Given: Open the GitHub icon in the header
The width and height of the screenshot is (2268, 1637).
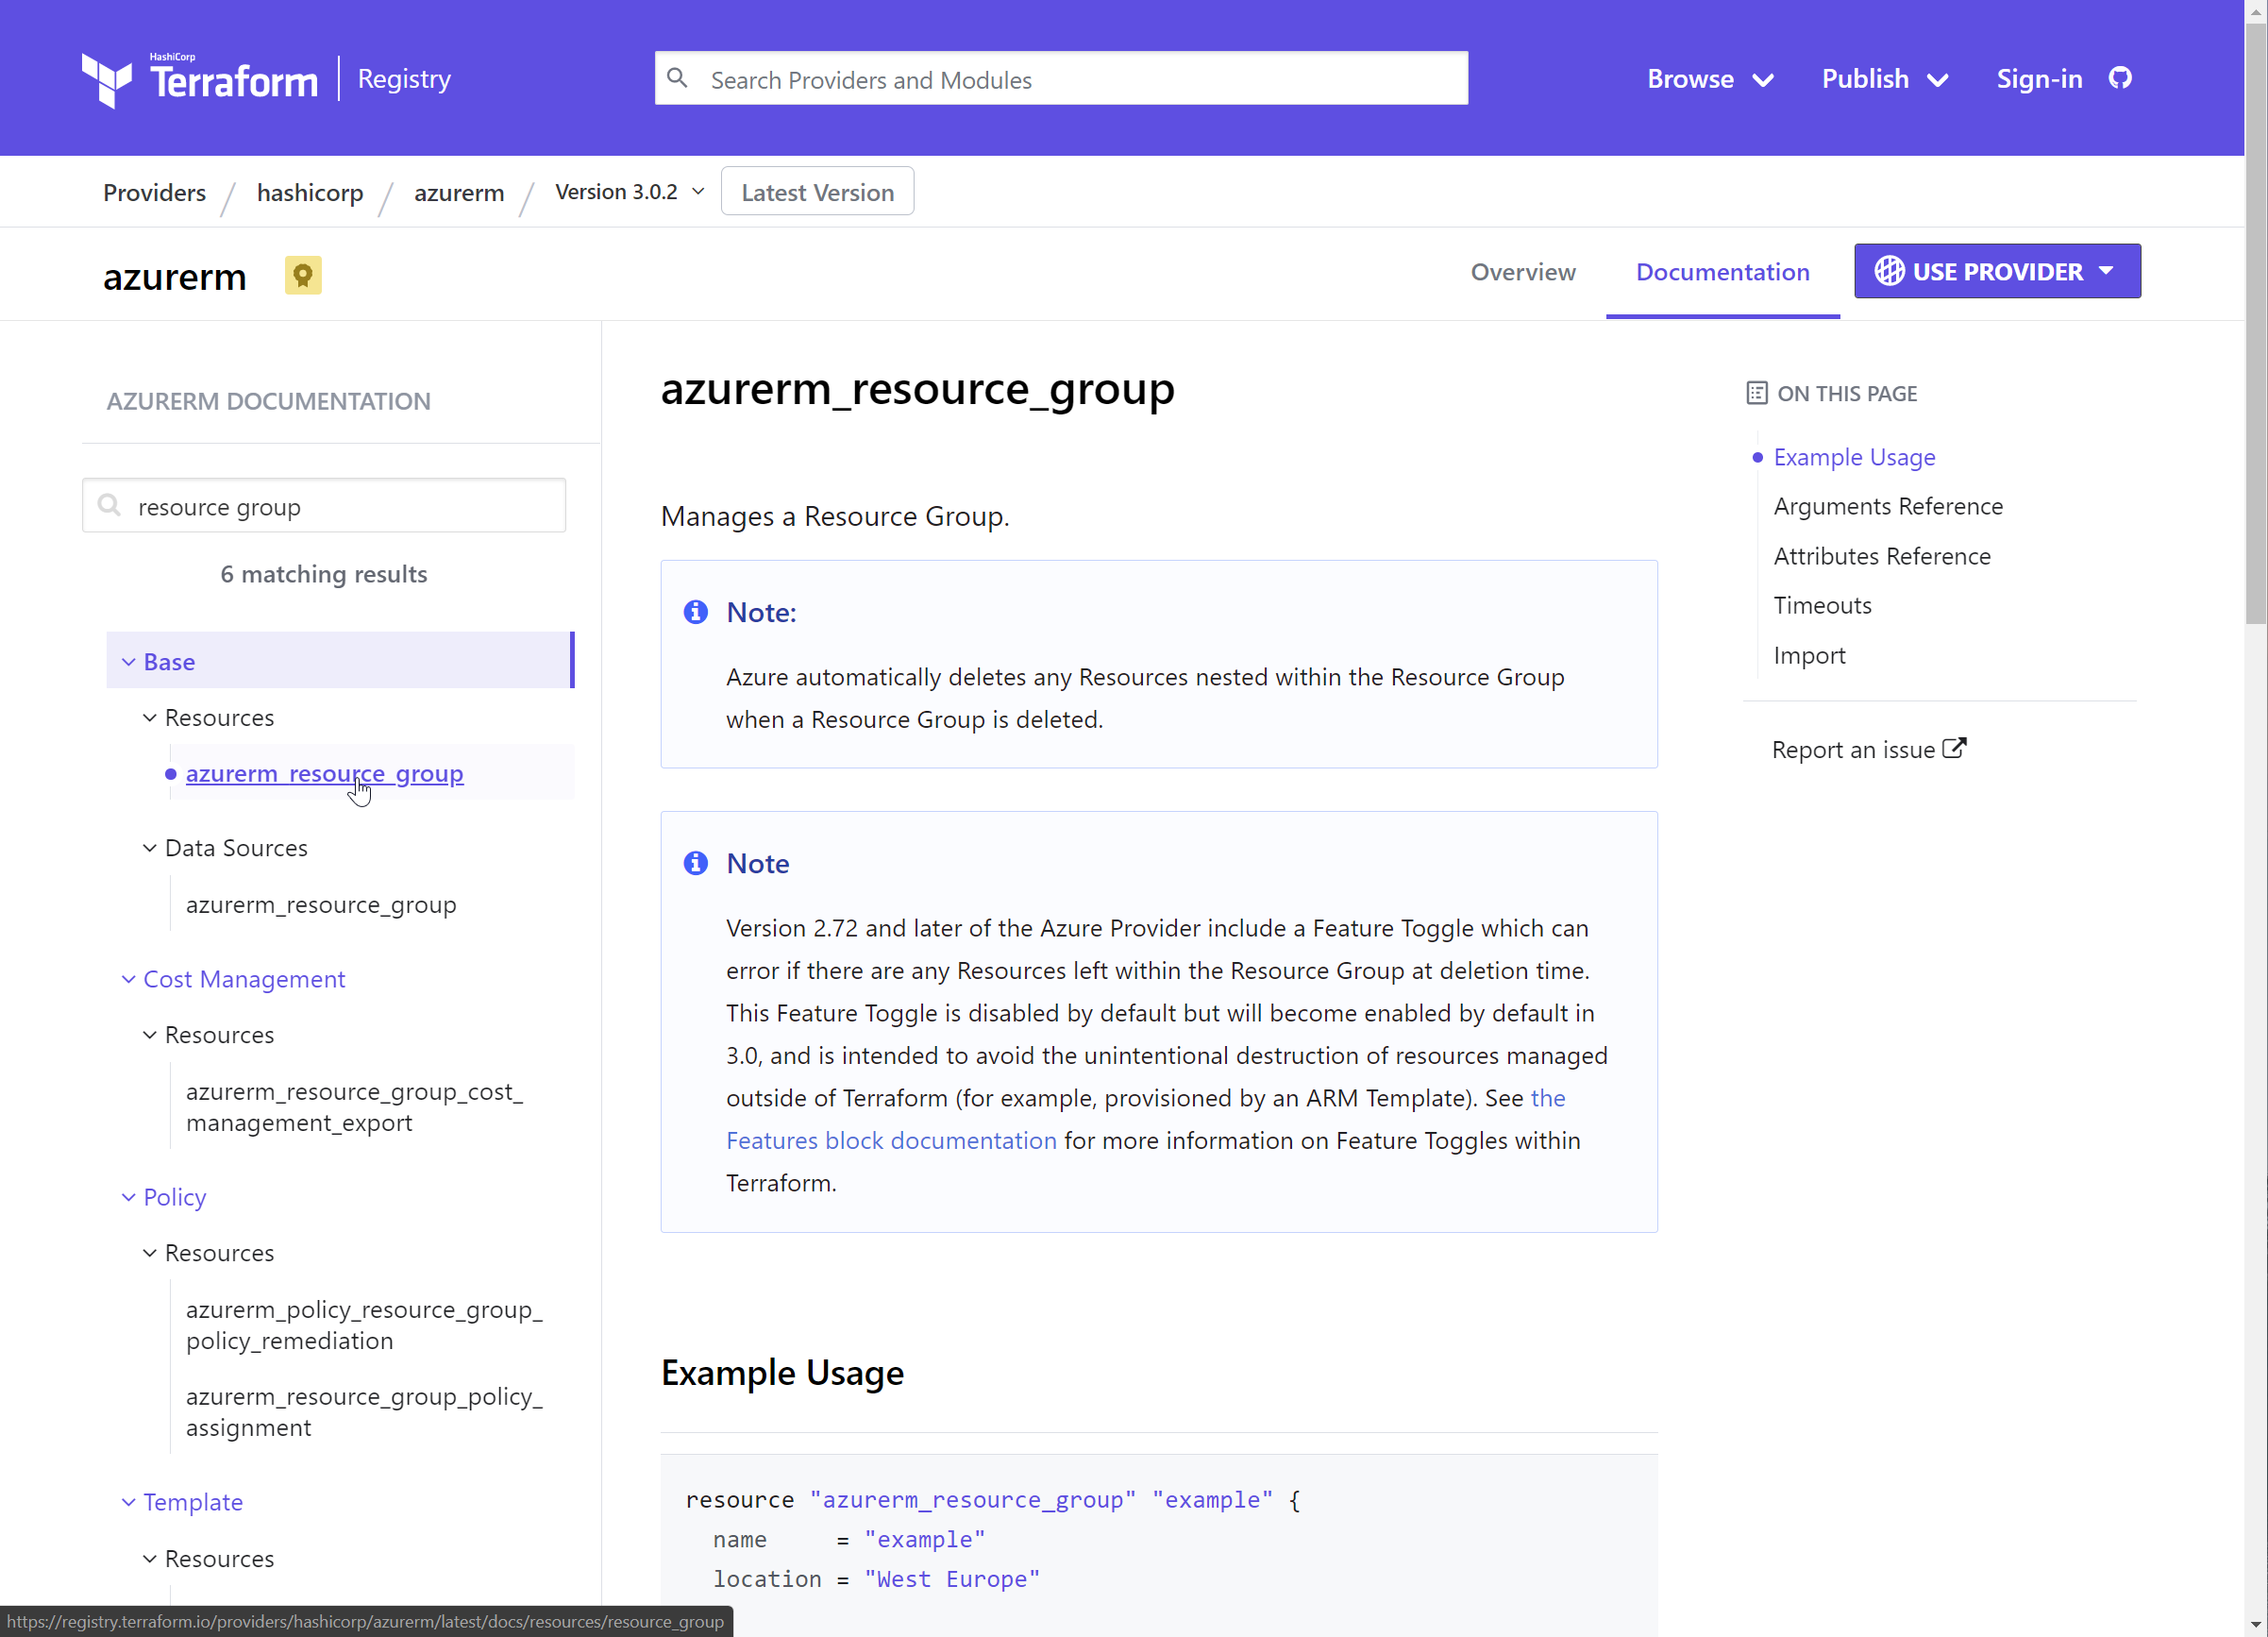Looking at the screenshot, I should [2122, 78].
